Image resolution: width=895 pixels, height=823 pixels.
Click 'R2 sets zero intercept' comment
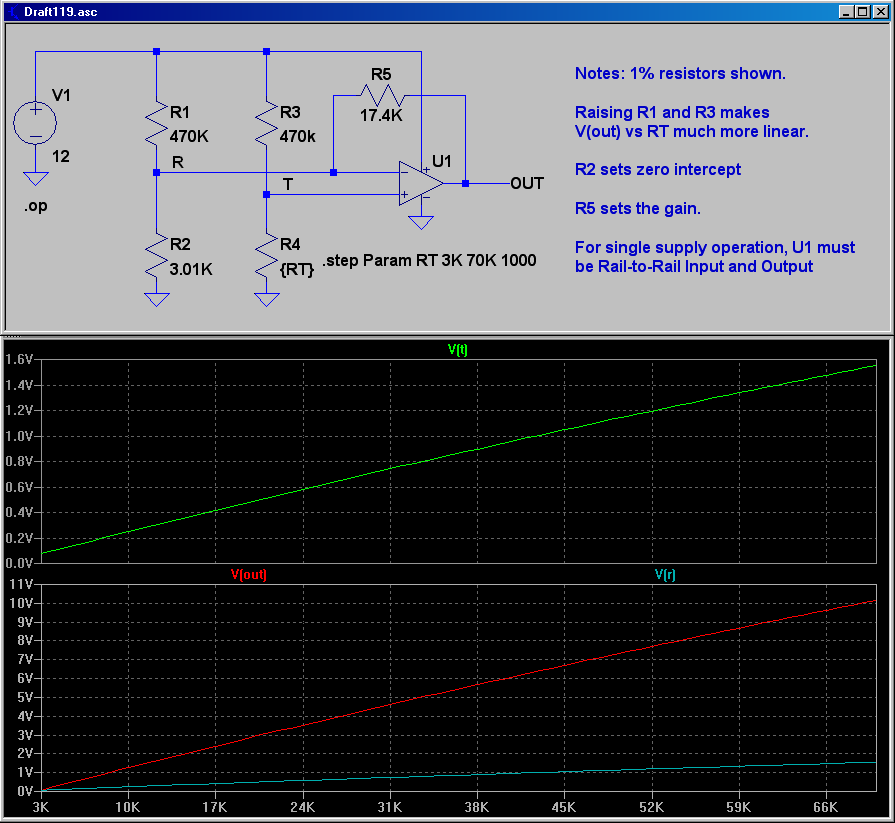click(658, 170)
